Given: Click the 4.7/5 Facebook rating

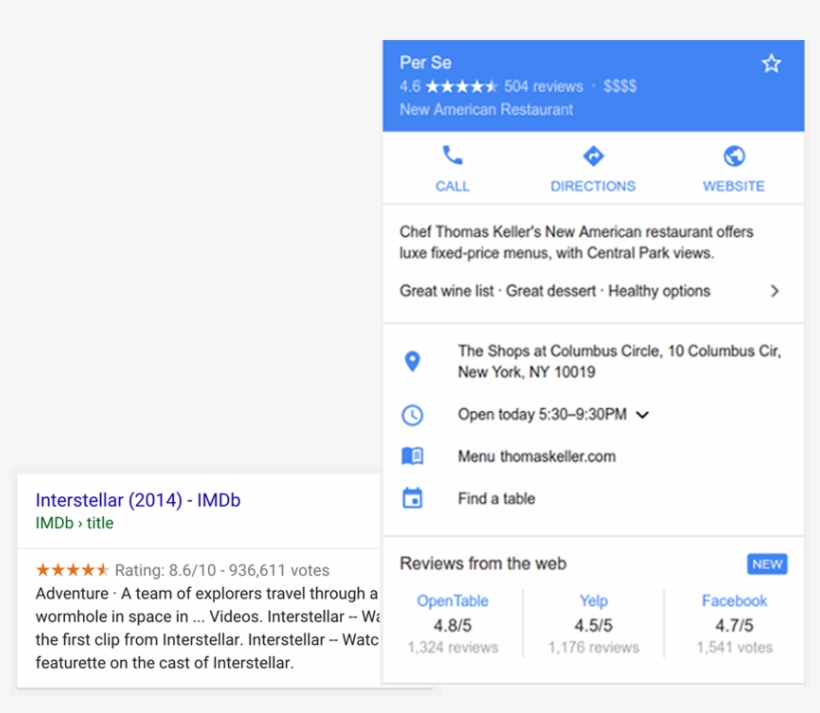Looking at the screenshot, I should point(734,625).
